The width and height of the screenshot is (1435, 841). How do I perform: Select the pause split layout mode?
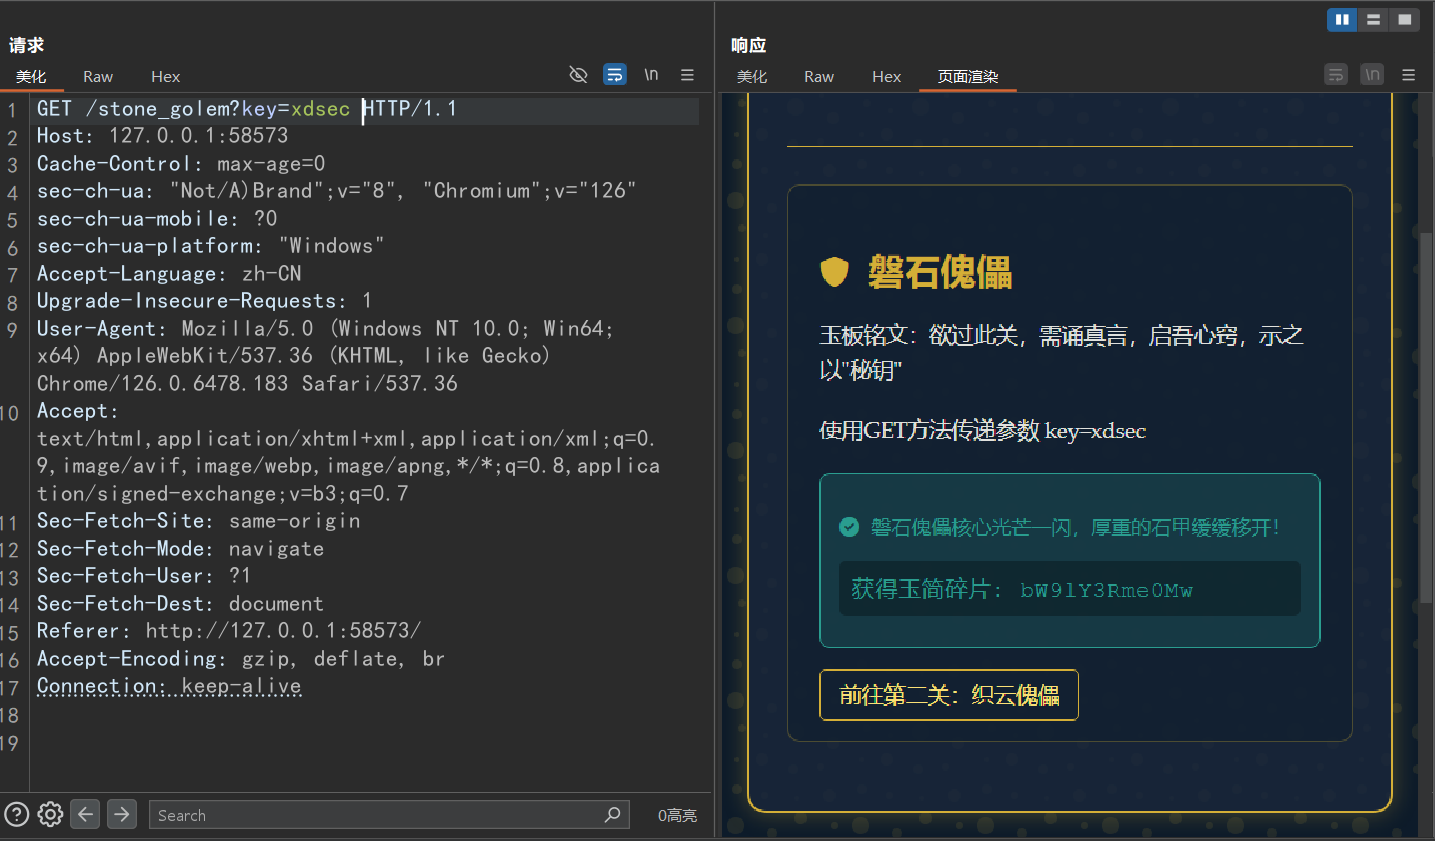[x=1341, y=19]
